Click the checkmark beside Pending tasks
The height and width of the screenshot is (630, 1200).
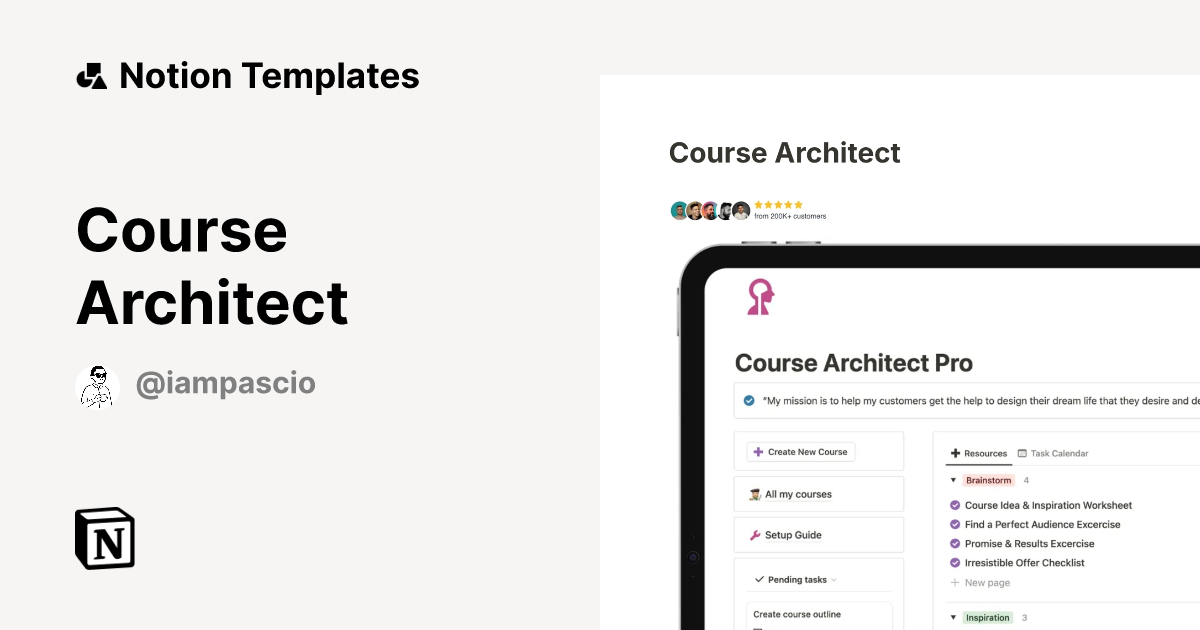pyautogui.click(x=758, y=579)
